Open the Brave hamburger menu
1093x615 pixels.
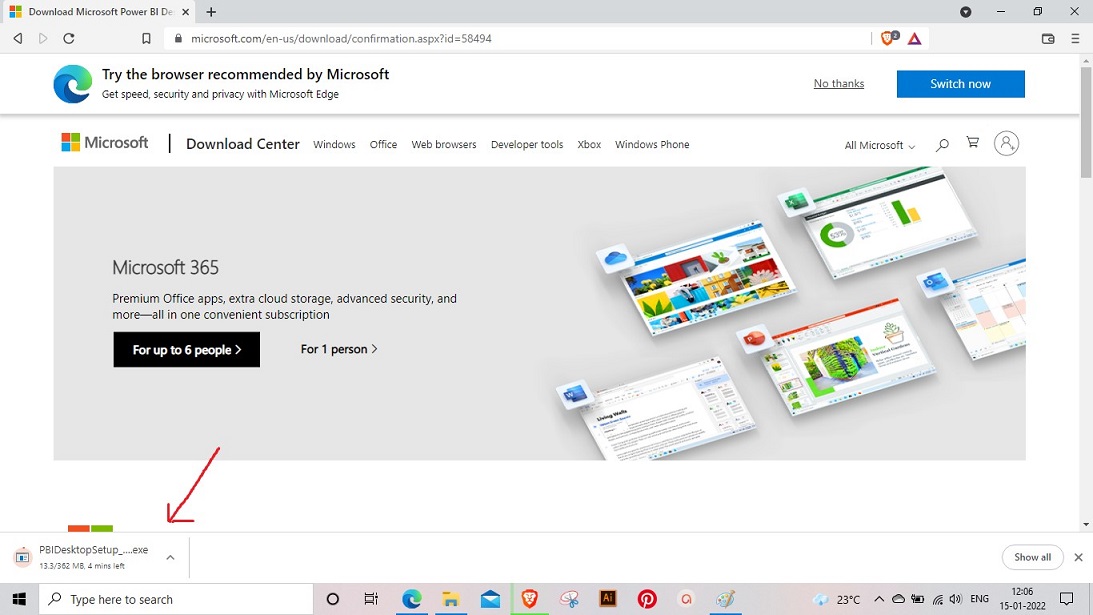click(x=1075, y=38)
